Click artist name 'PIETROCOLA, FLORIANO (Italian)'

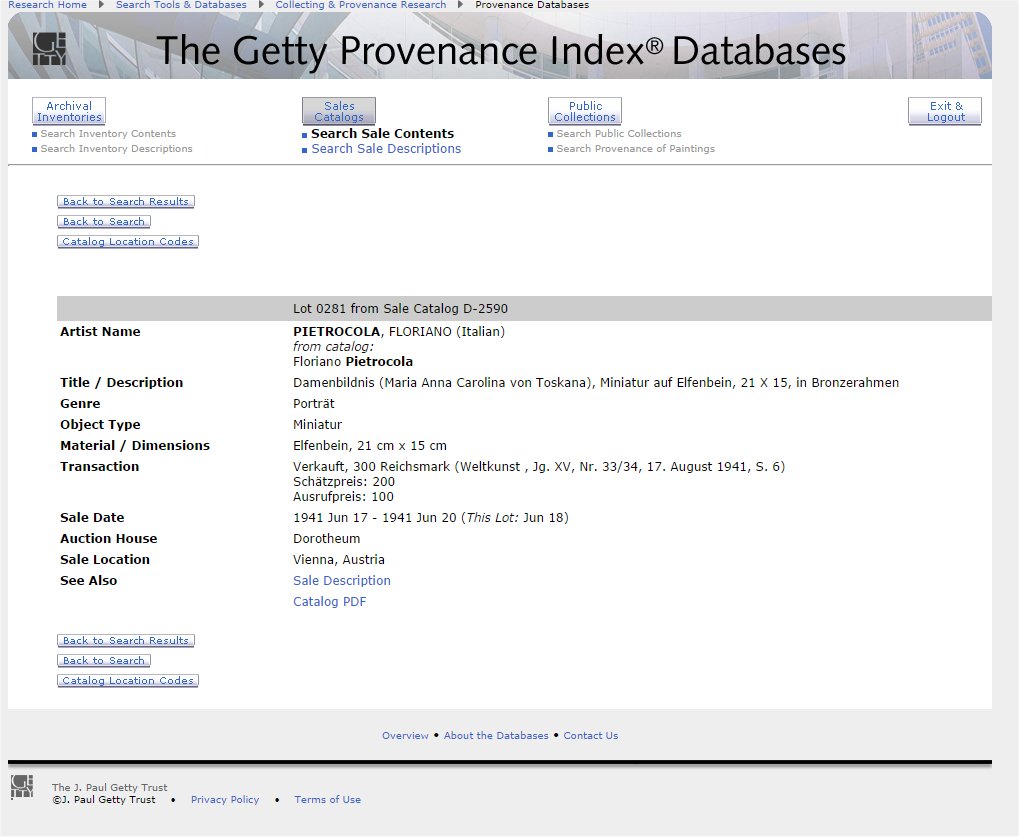tap(399, 331)
